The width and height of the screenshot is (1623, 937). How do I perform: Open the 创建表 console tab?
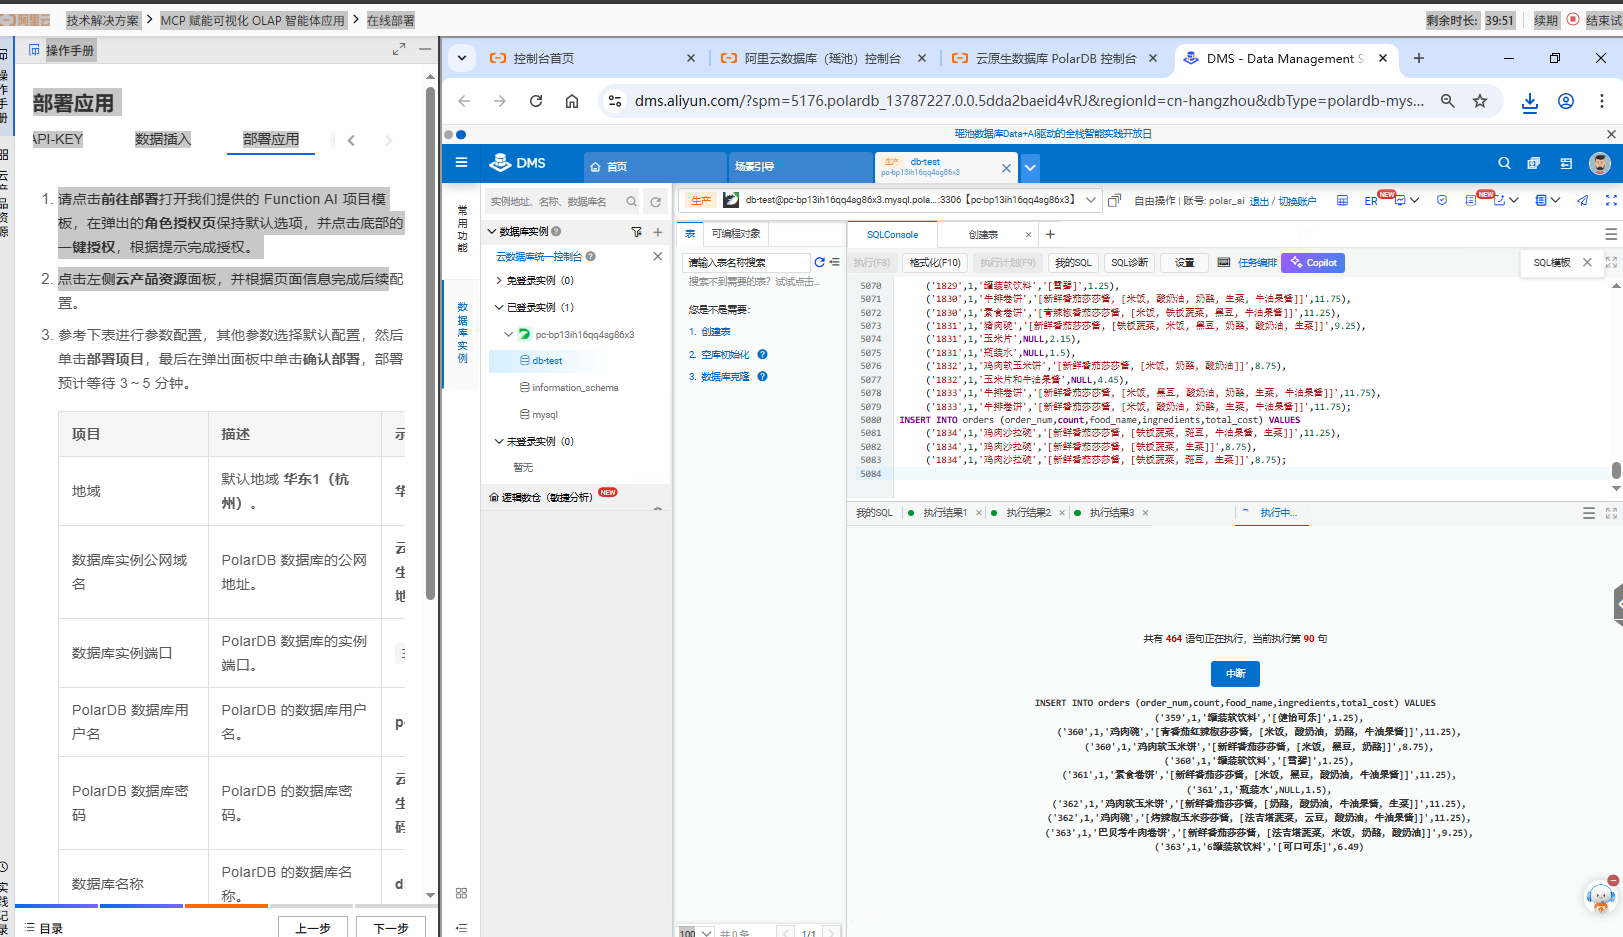tap(983, 235)
